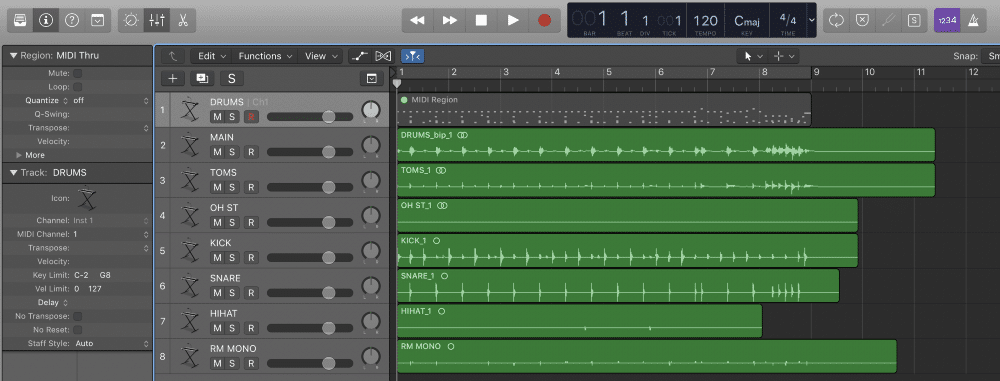Collapse the Region: MIDI Thru section
The height and width of the screenshot is (381, 1000).
point(13,56)
